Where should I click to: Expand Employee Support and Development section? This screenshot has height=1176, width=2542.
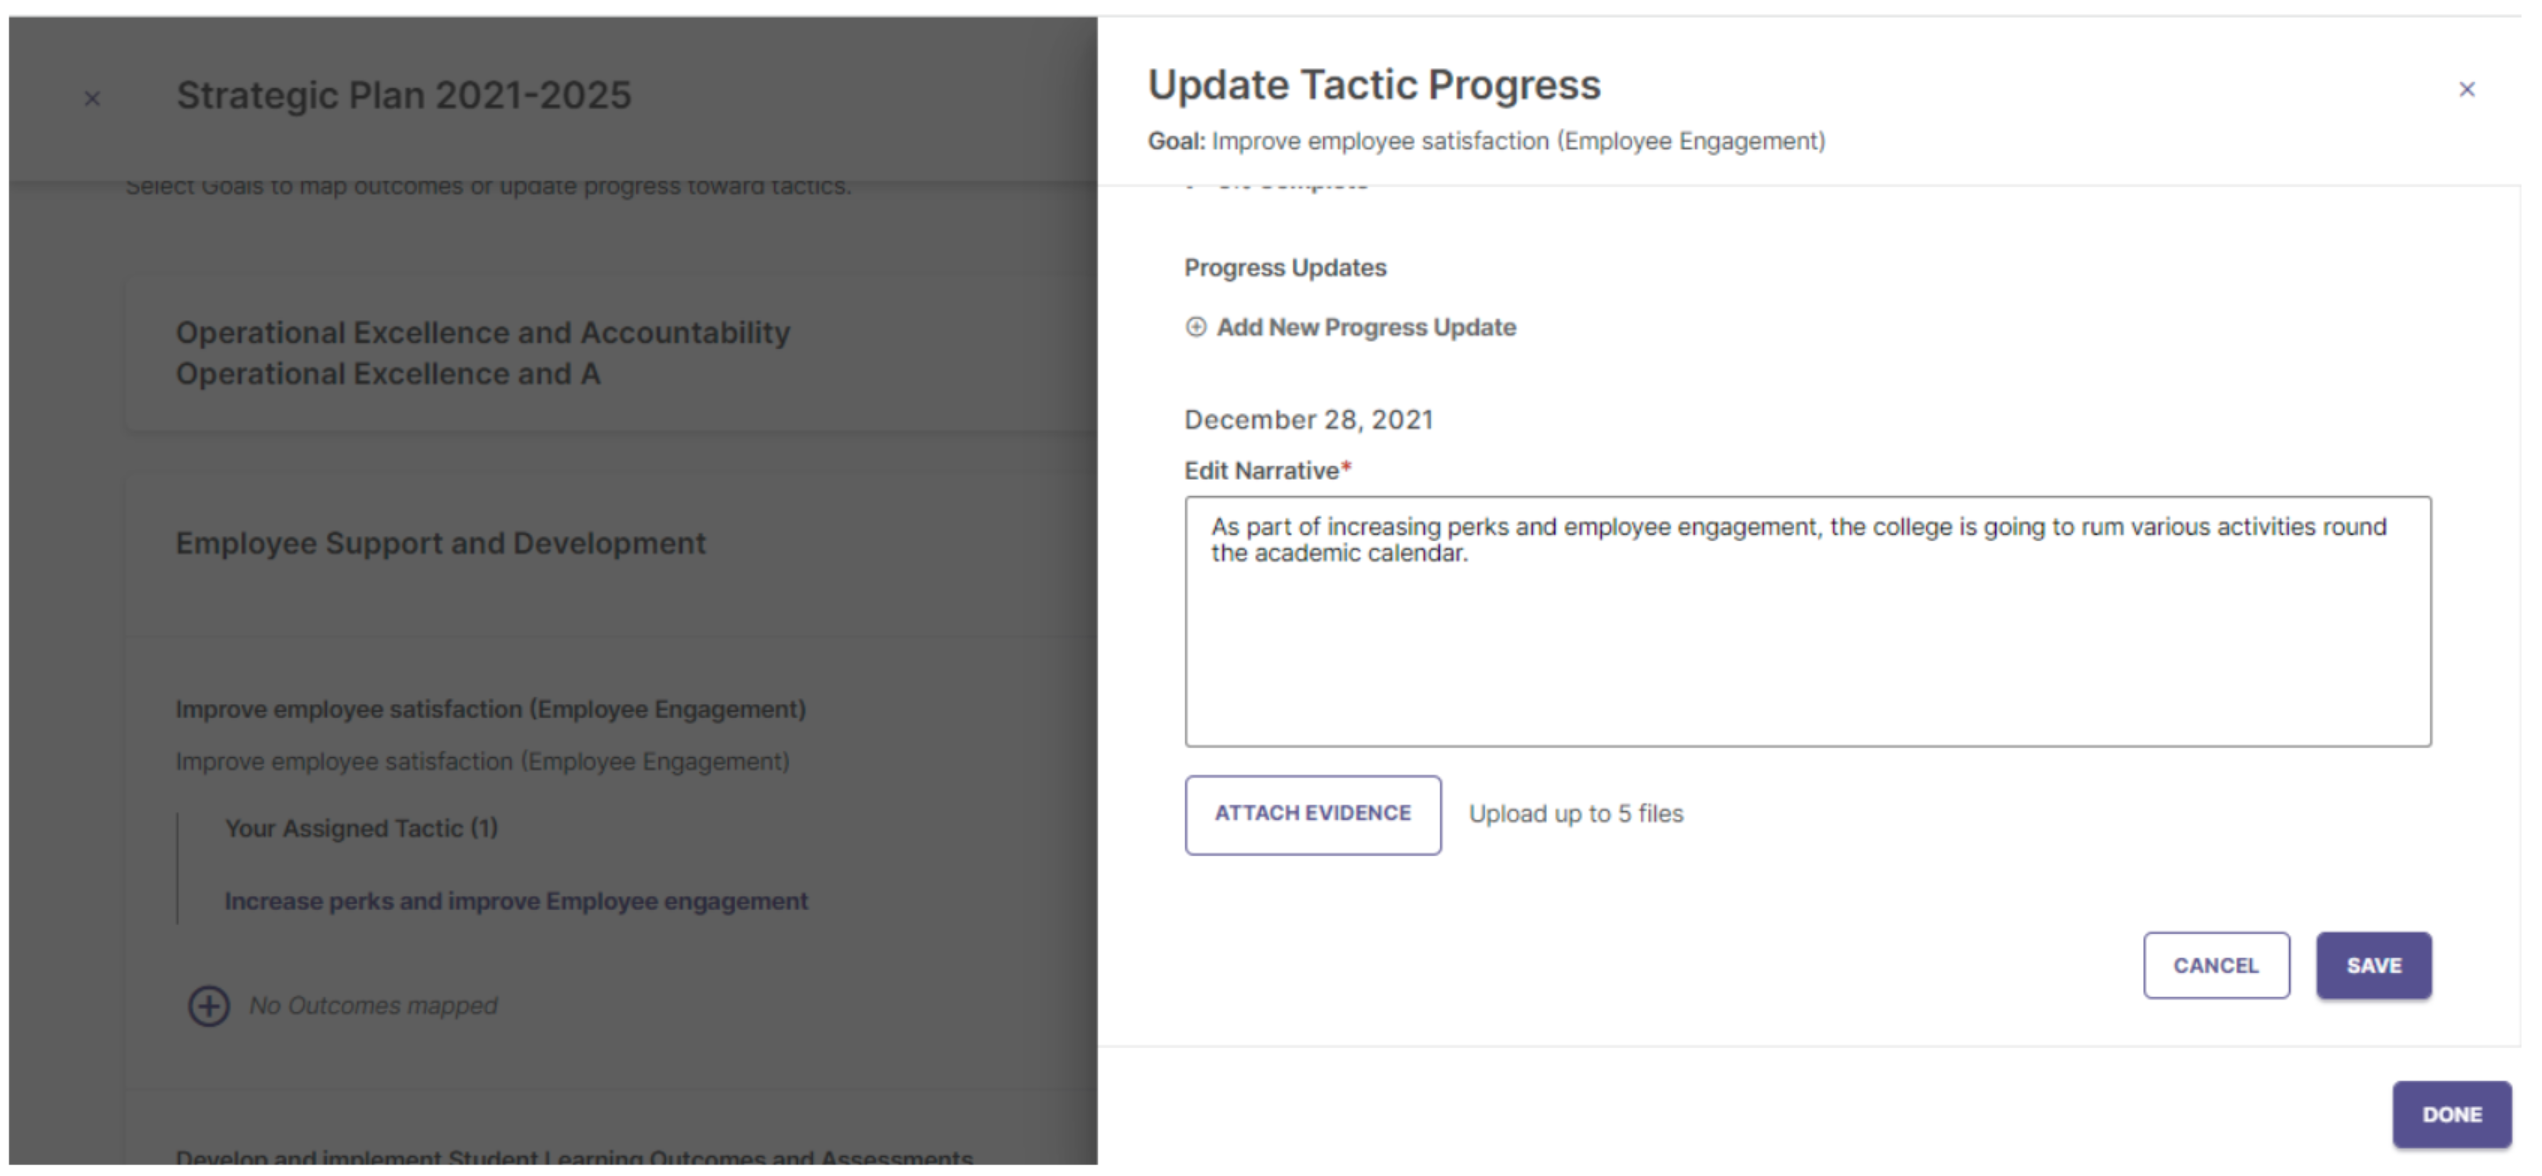(x=440, y=543)
